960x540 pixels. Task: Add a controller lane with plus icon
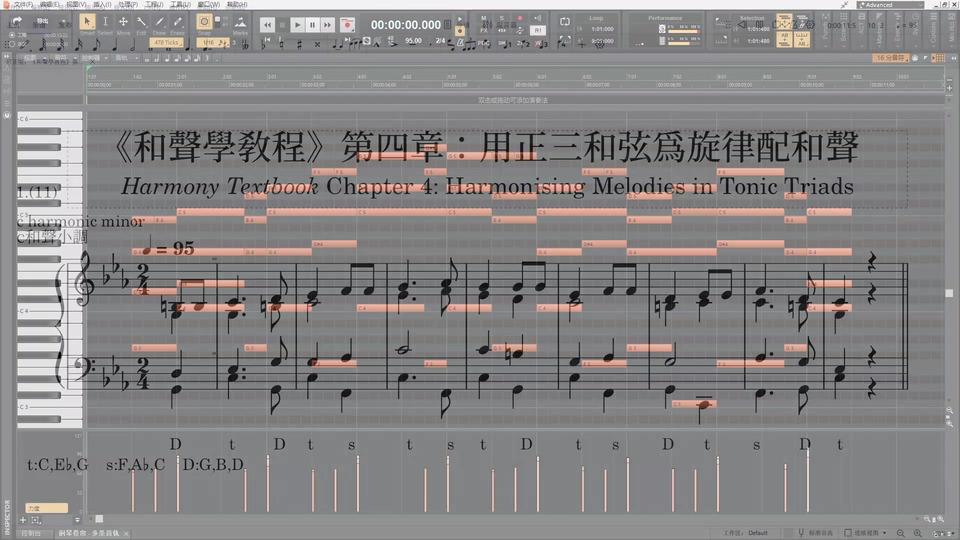[23, 520]
